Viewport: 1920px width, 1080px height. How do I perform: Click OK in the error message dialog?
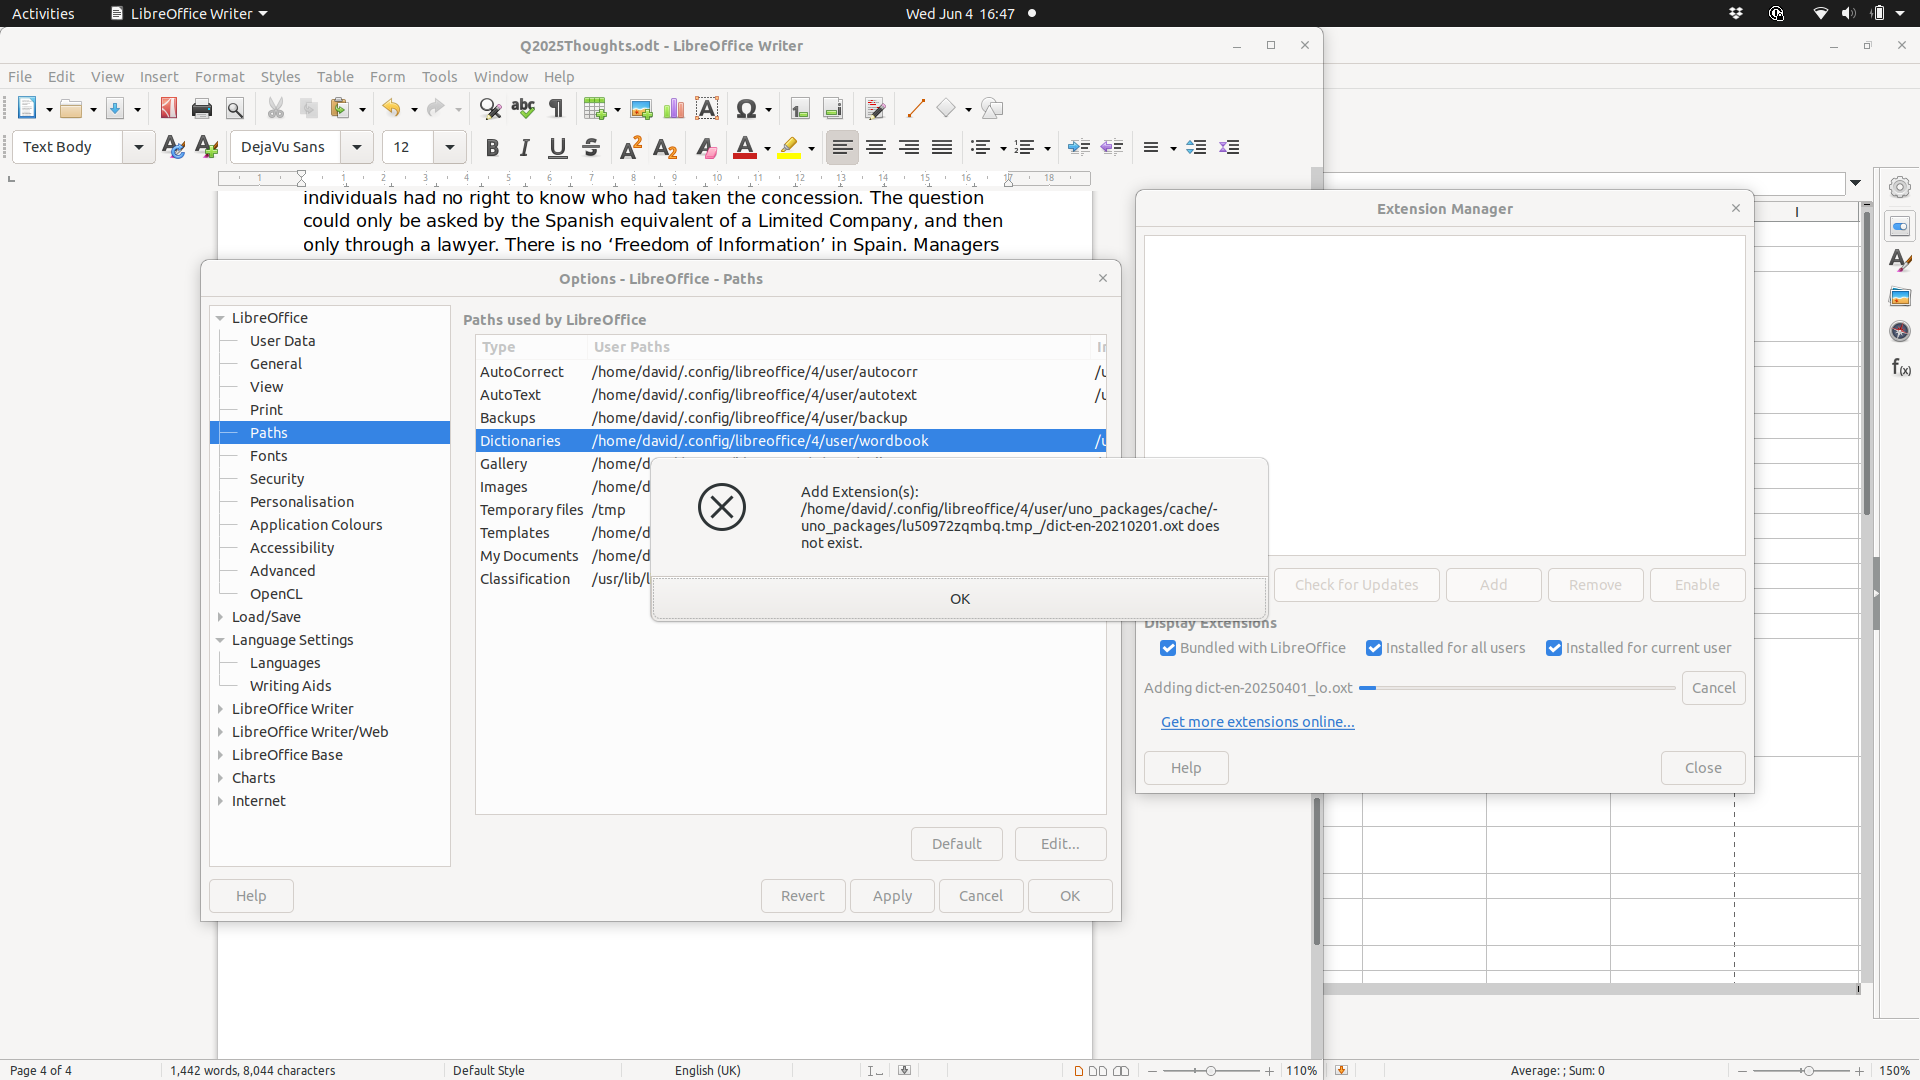(x=960, y=599)
